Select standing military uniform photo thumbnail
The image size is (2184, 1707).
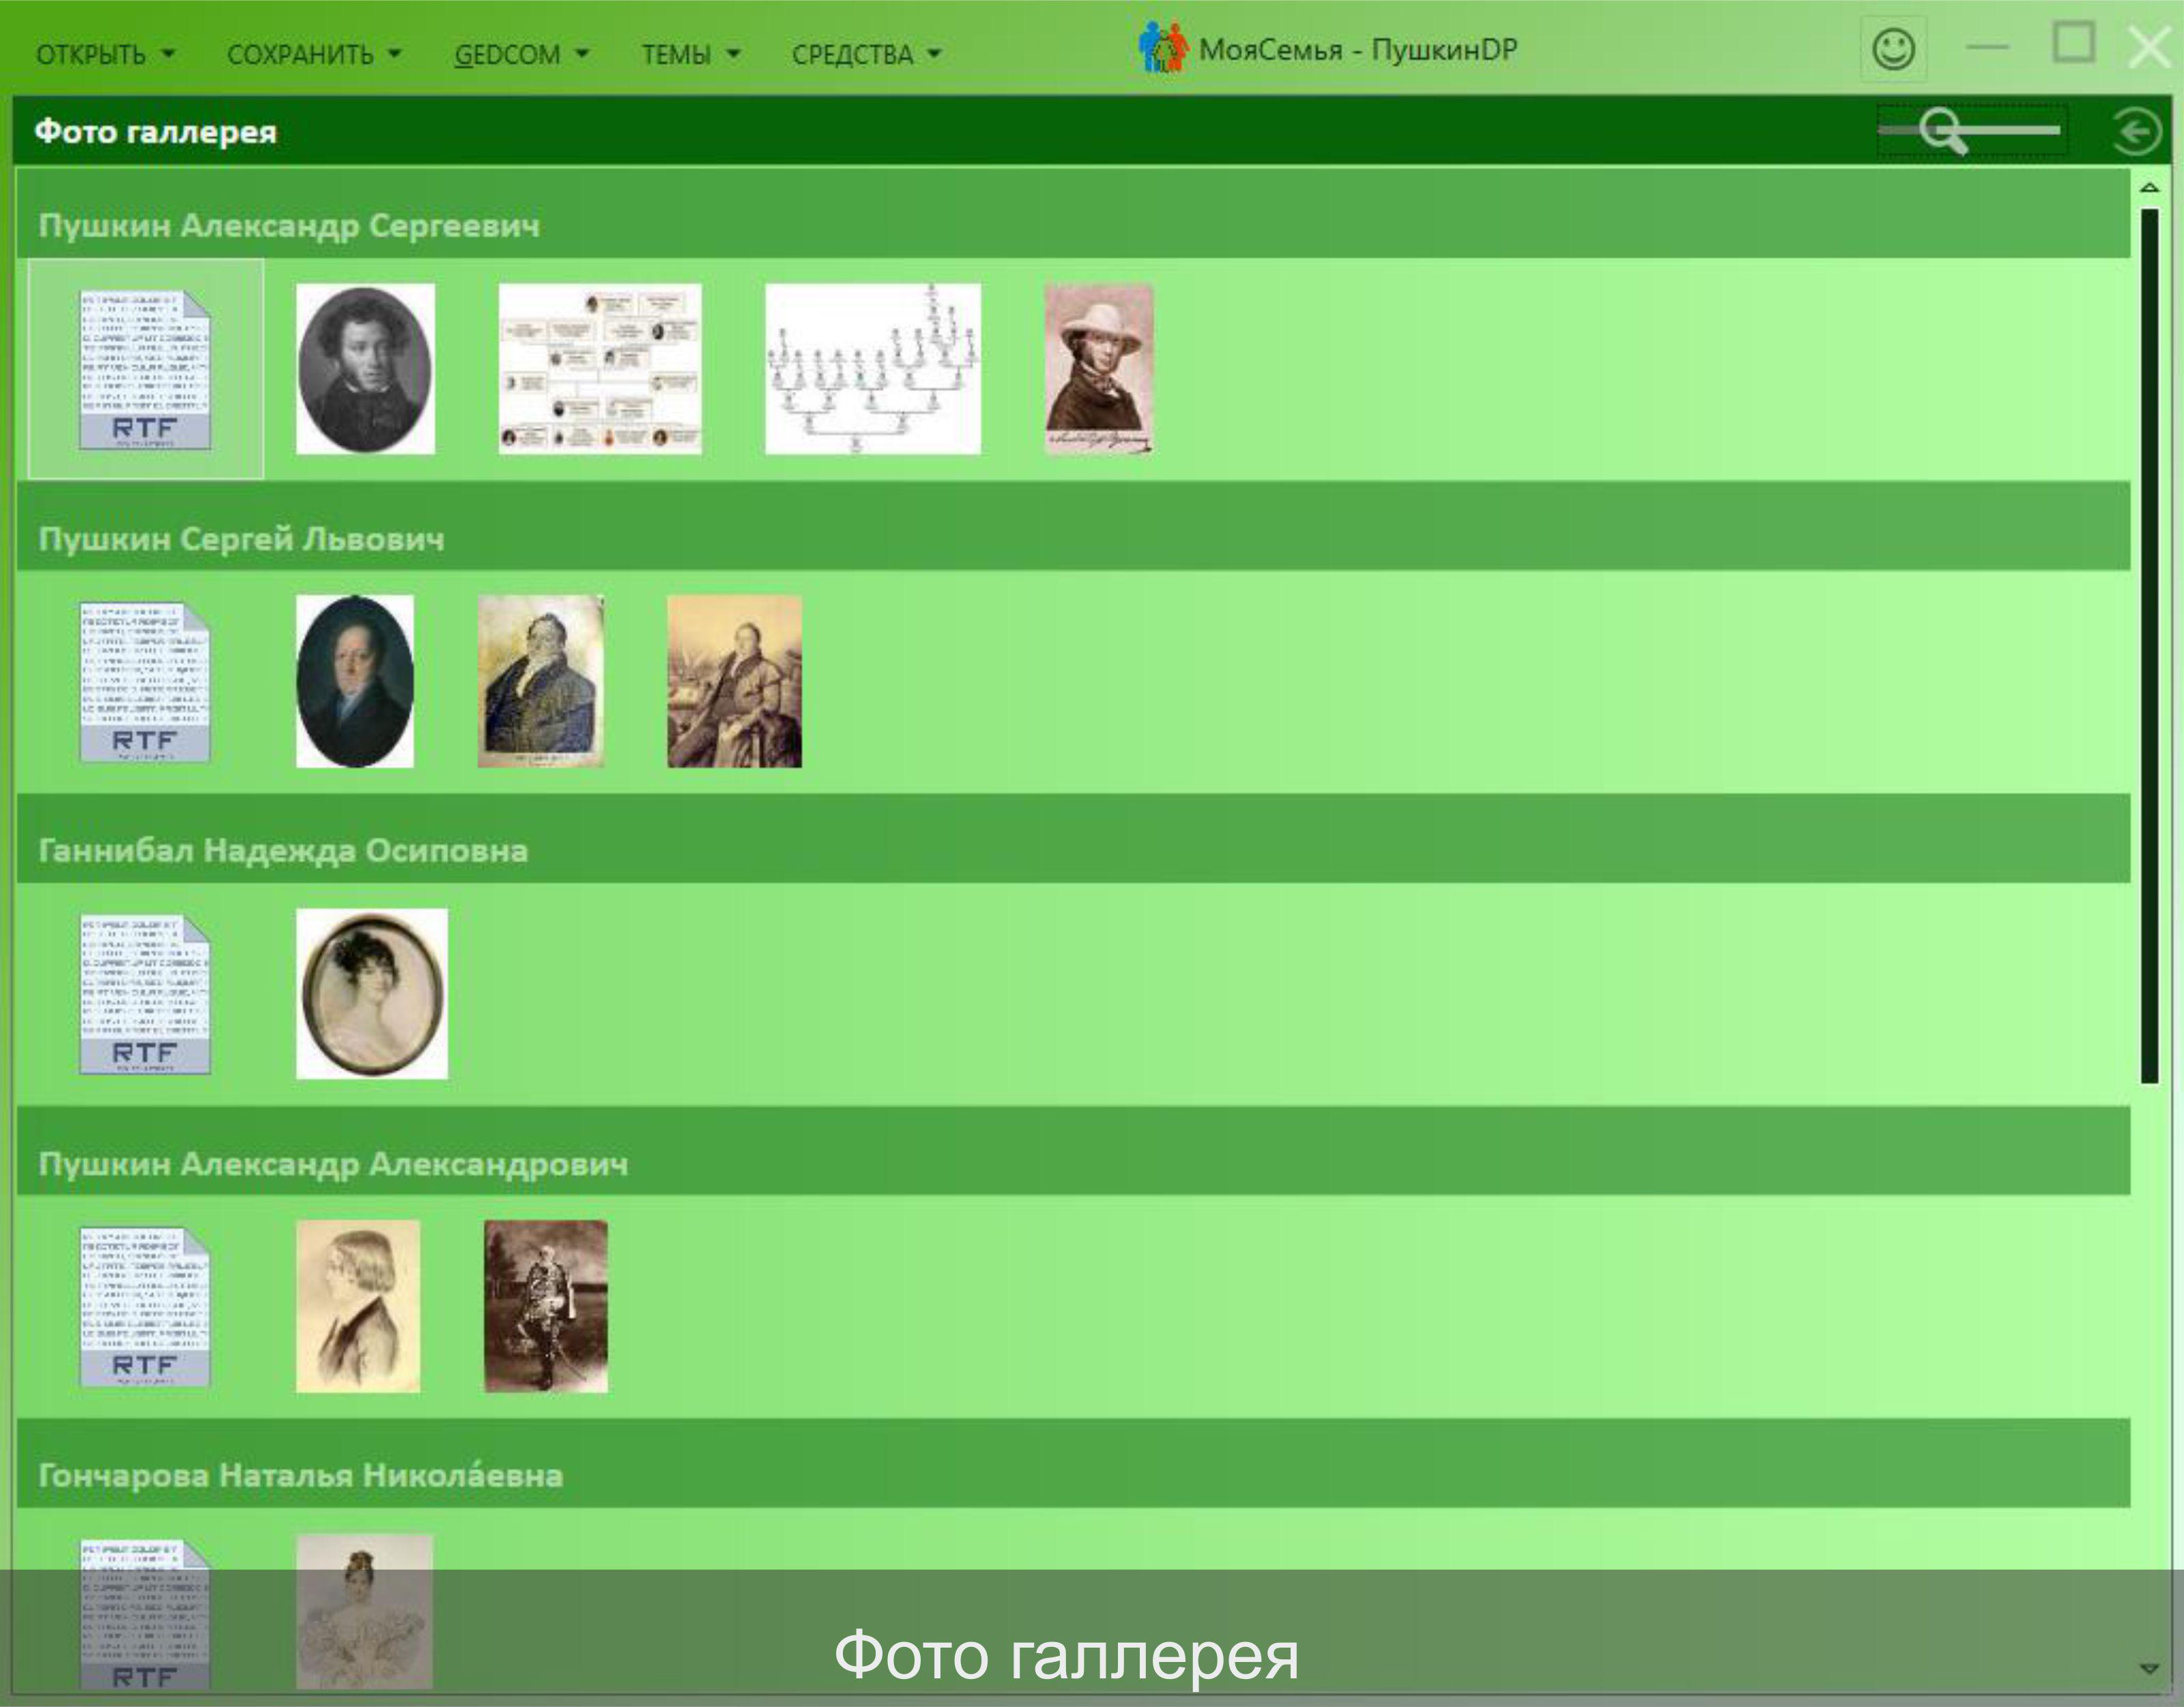coord(545,1306)
